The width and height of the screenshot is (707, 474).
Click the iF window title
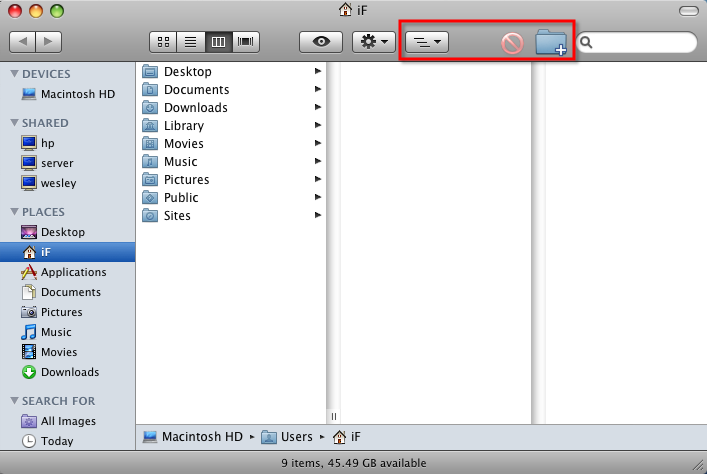point(353,10)
